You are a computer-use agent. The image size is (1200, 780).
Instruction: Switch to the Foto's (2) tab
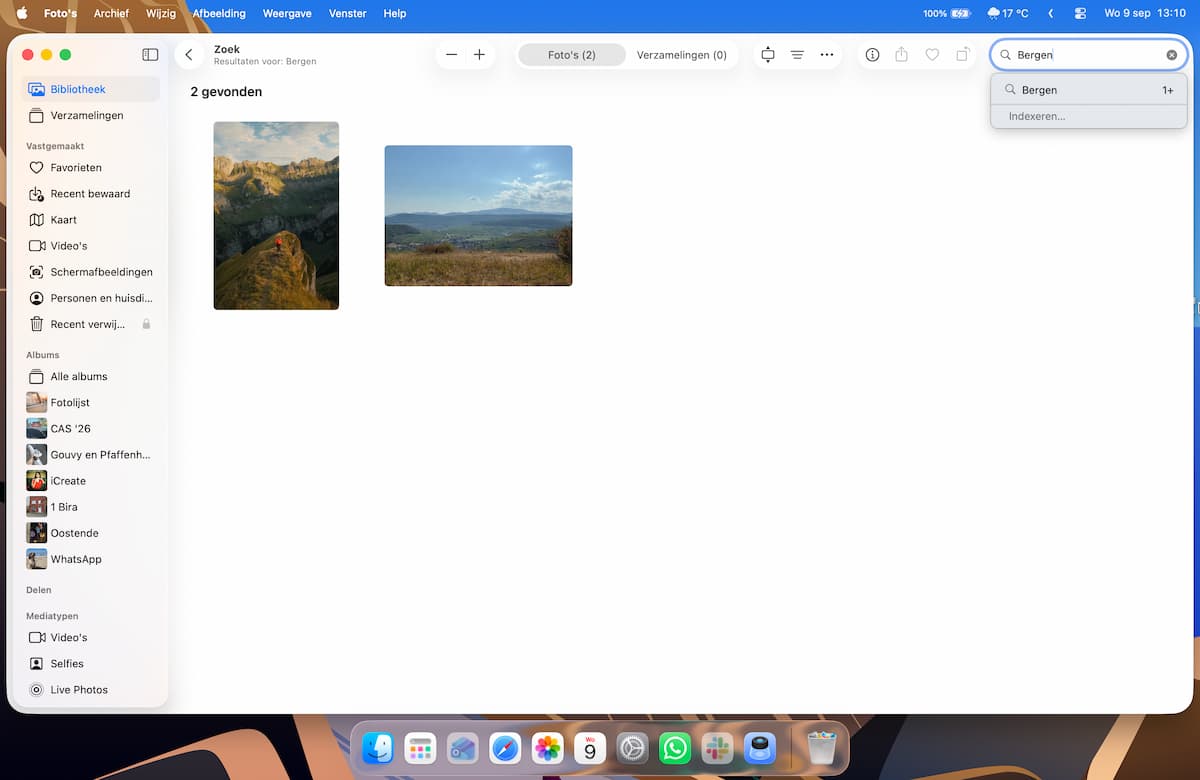click(572, 55)
